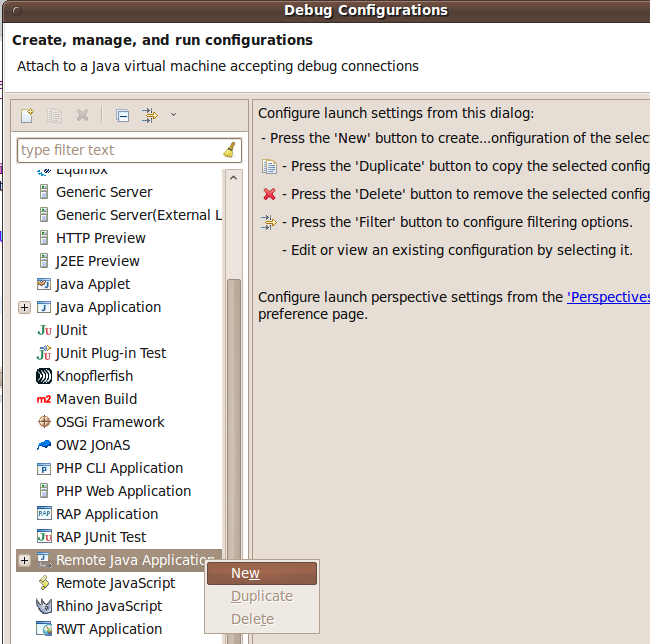The width and height of the screenshot is (650, 644).
Task: Click the PHP Web Application icon
Action: 44,491
